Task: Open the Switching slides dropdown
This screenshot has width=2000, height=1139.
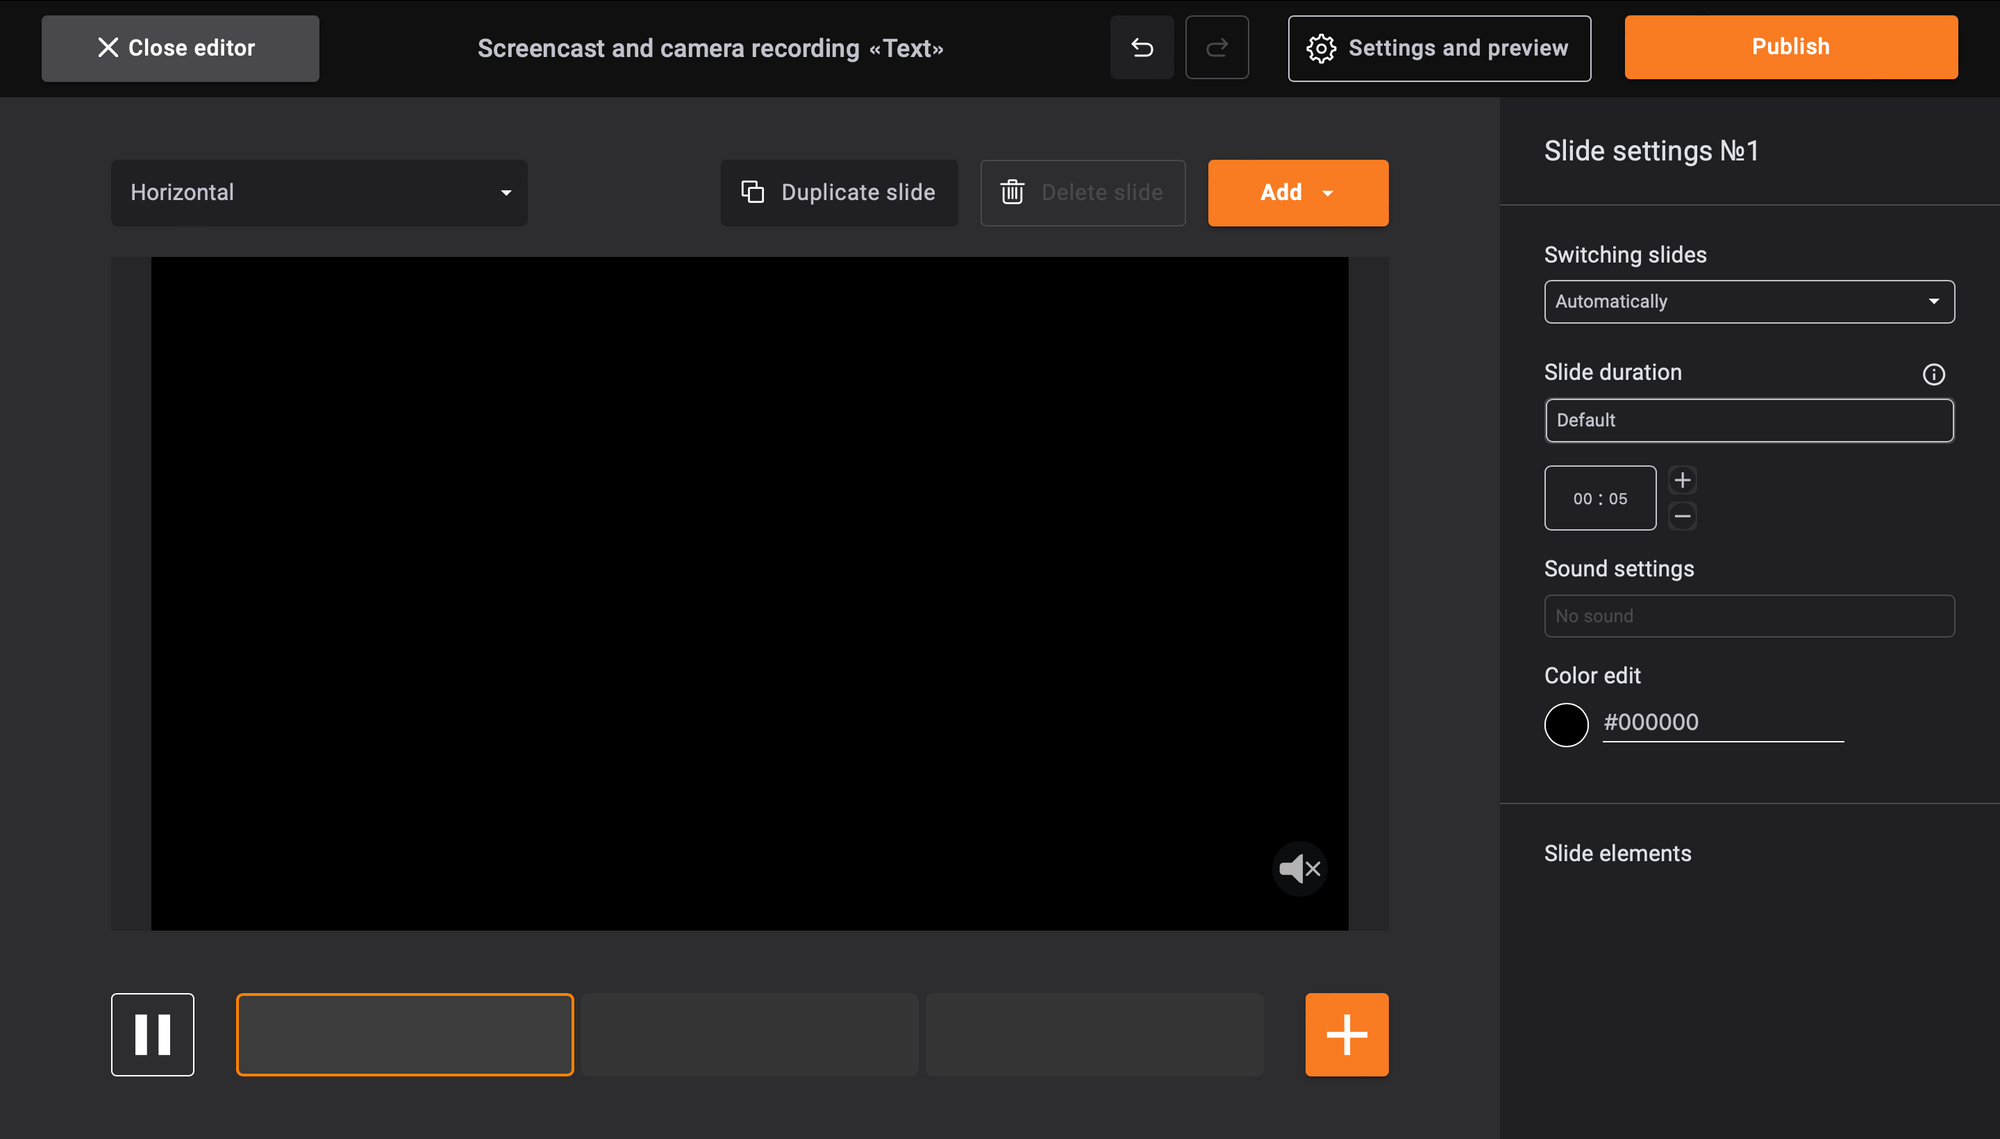Action: pyautogui.click(x=1748, y=301)
